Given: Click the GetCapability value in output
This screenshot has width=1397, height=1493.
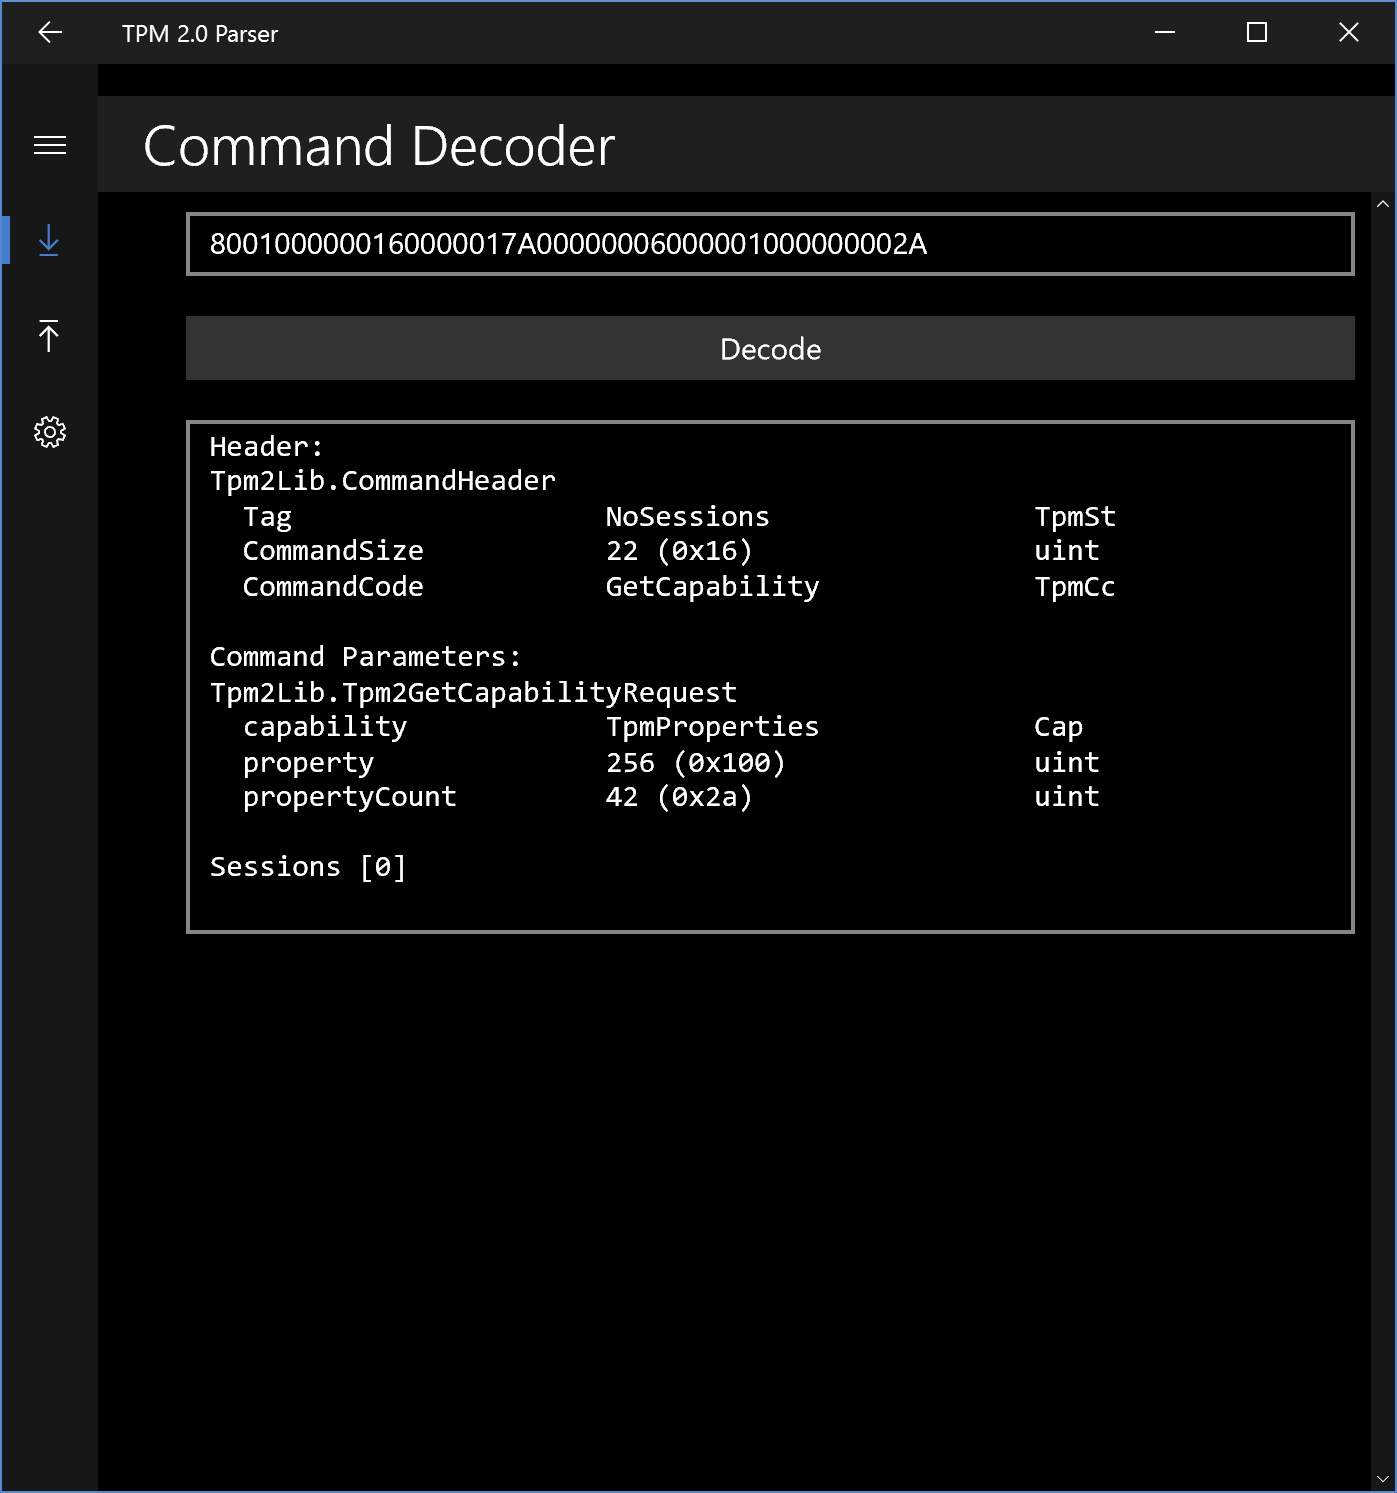Looking at the screenshot, I should pos(712,587).
